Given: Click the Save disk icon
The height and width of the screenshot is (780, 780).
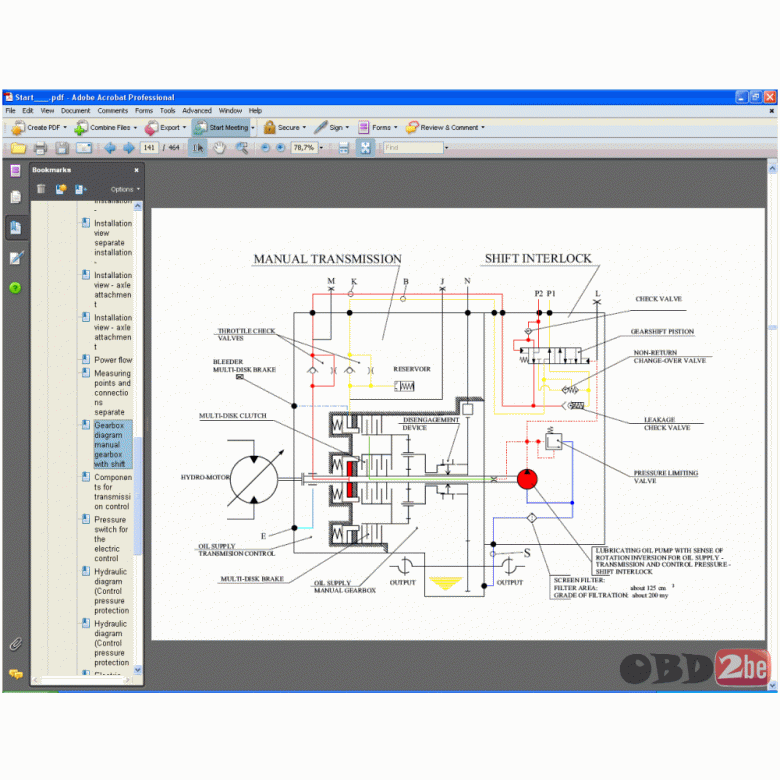Looking at the screenshot, I should click(x=62, y=148).
